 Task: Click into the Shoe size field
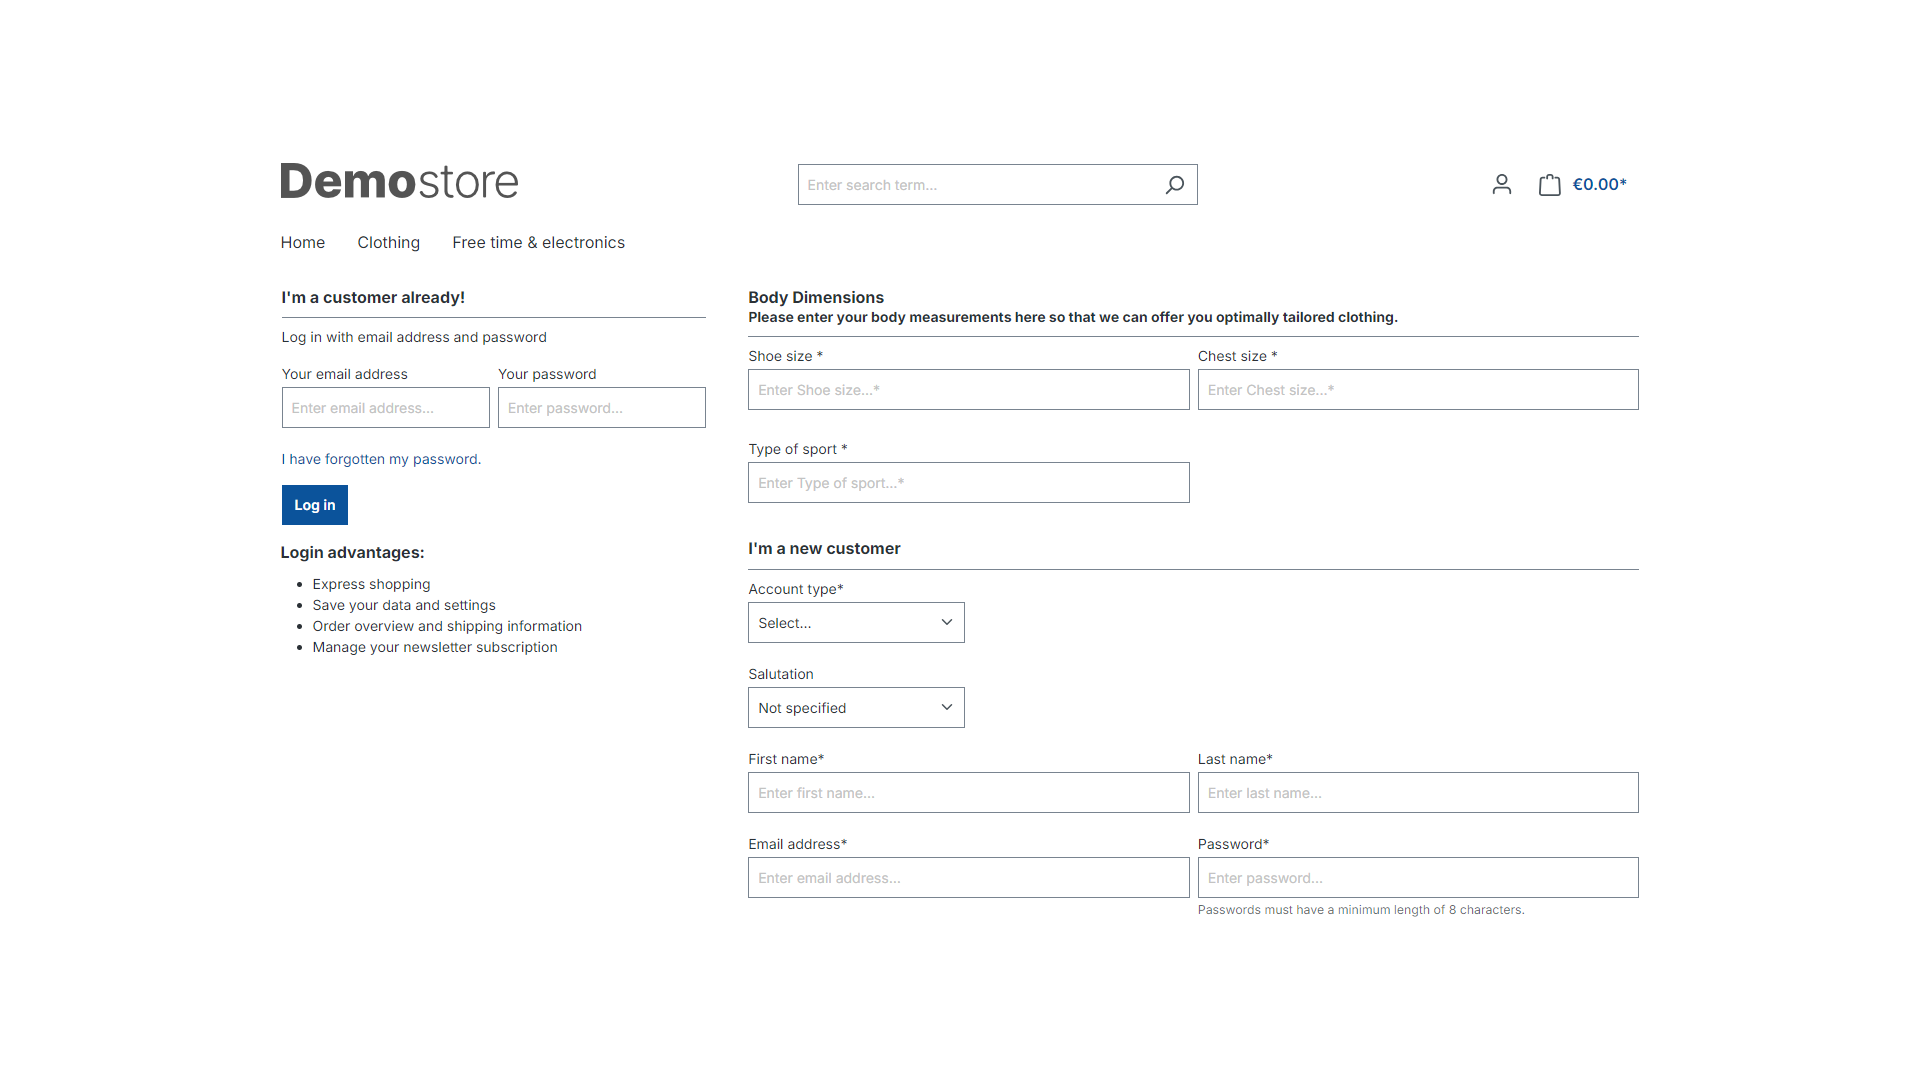[969, 390]
